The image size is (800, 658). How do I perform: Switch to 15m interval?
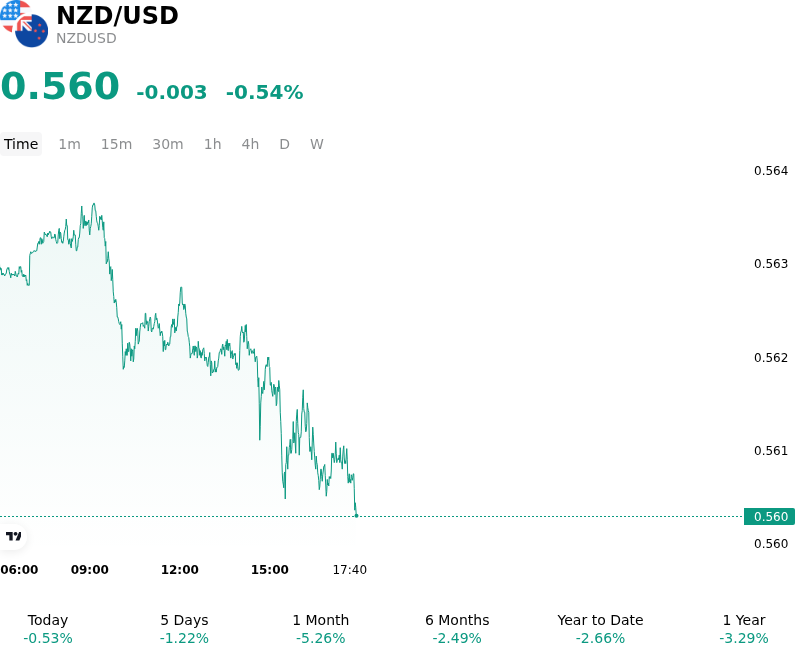(116, 144)
